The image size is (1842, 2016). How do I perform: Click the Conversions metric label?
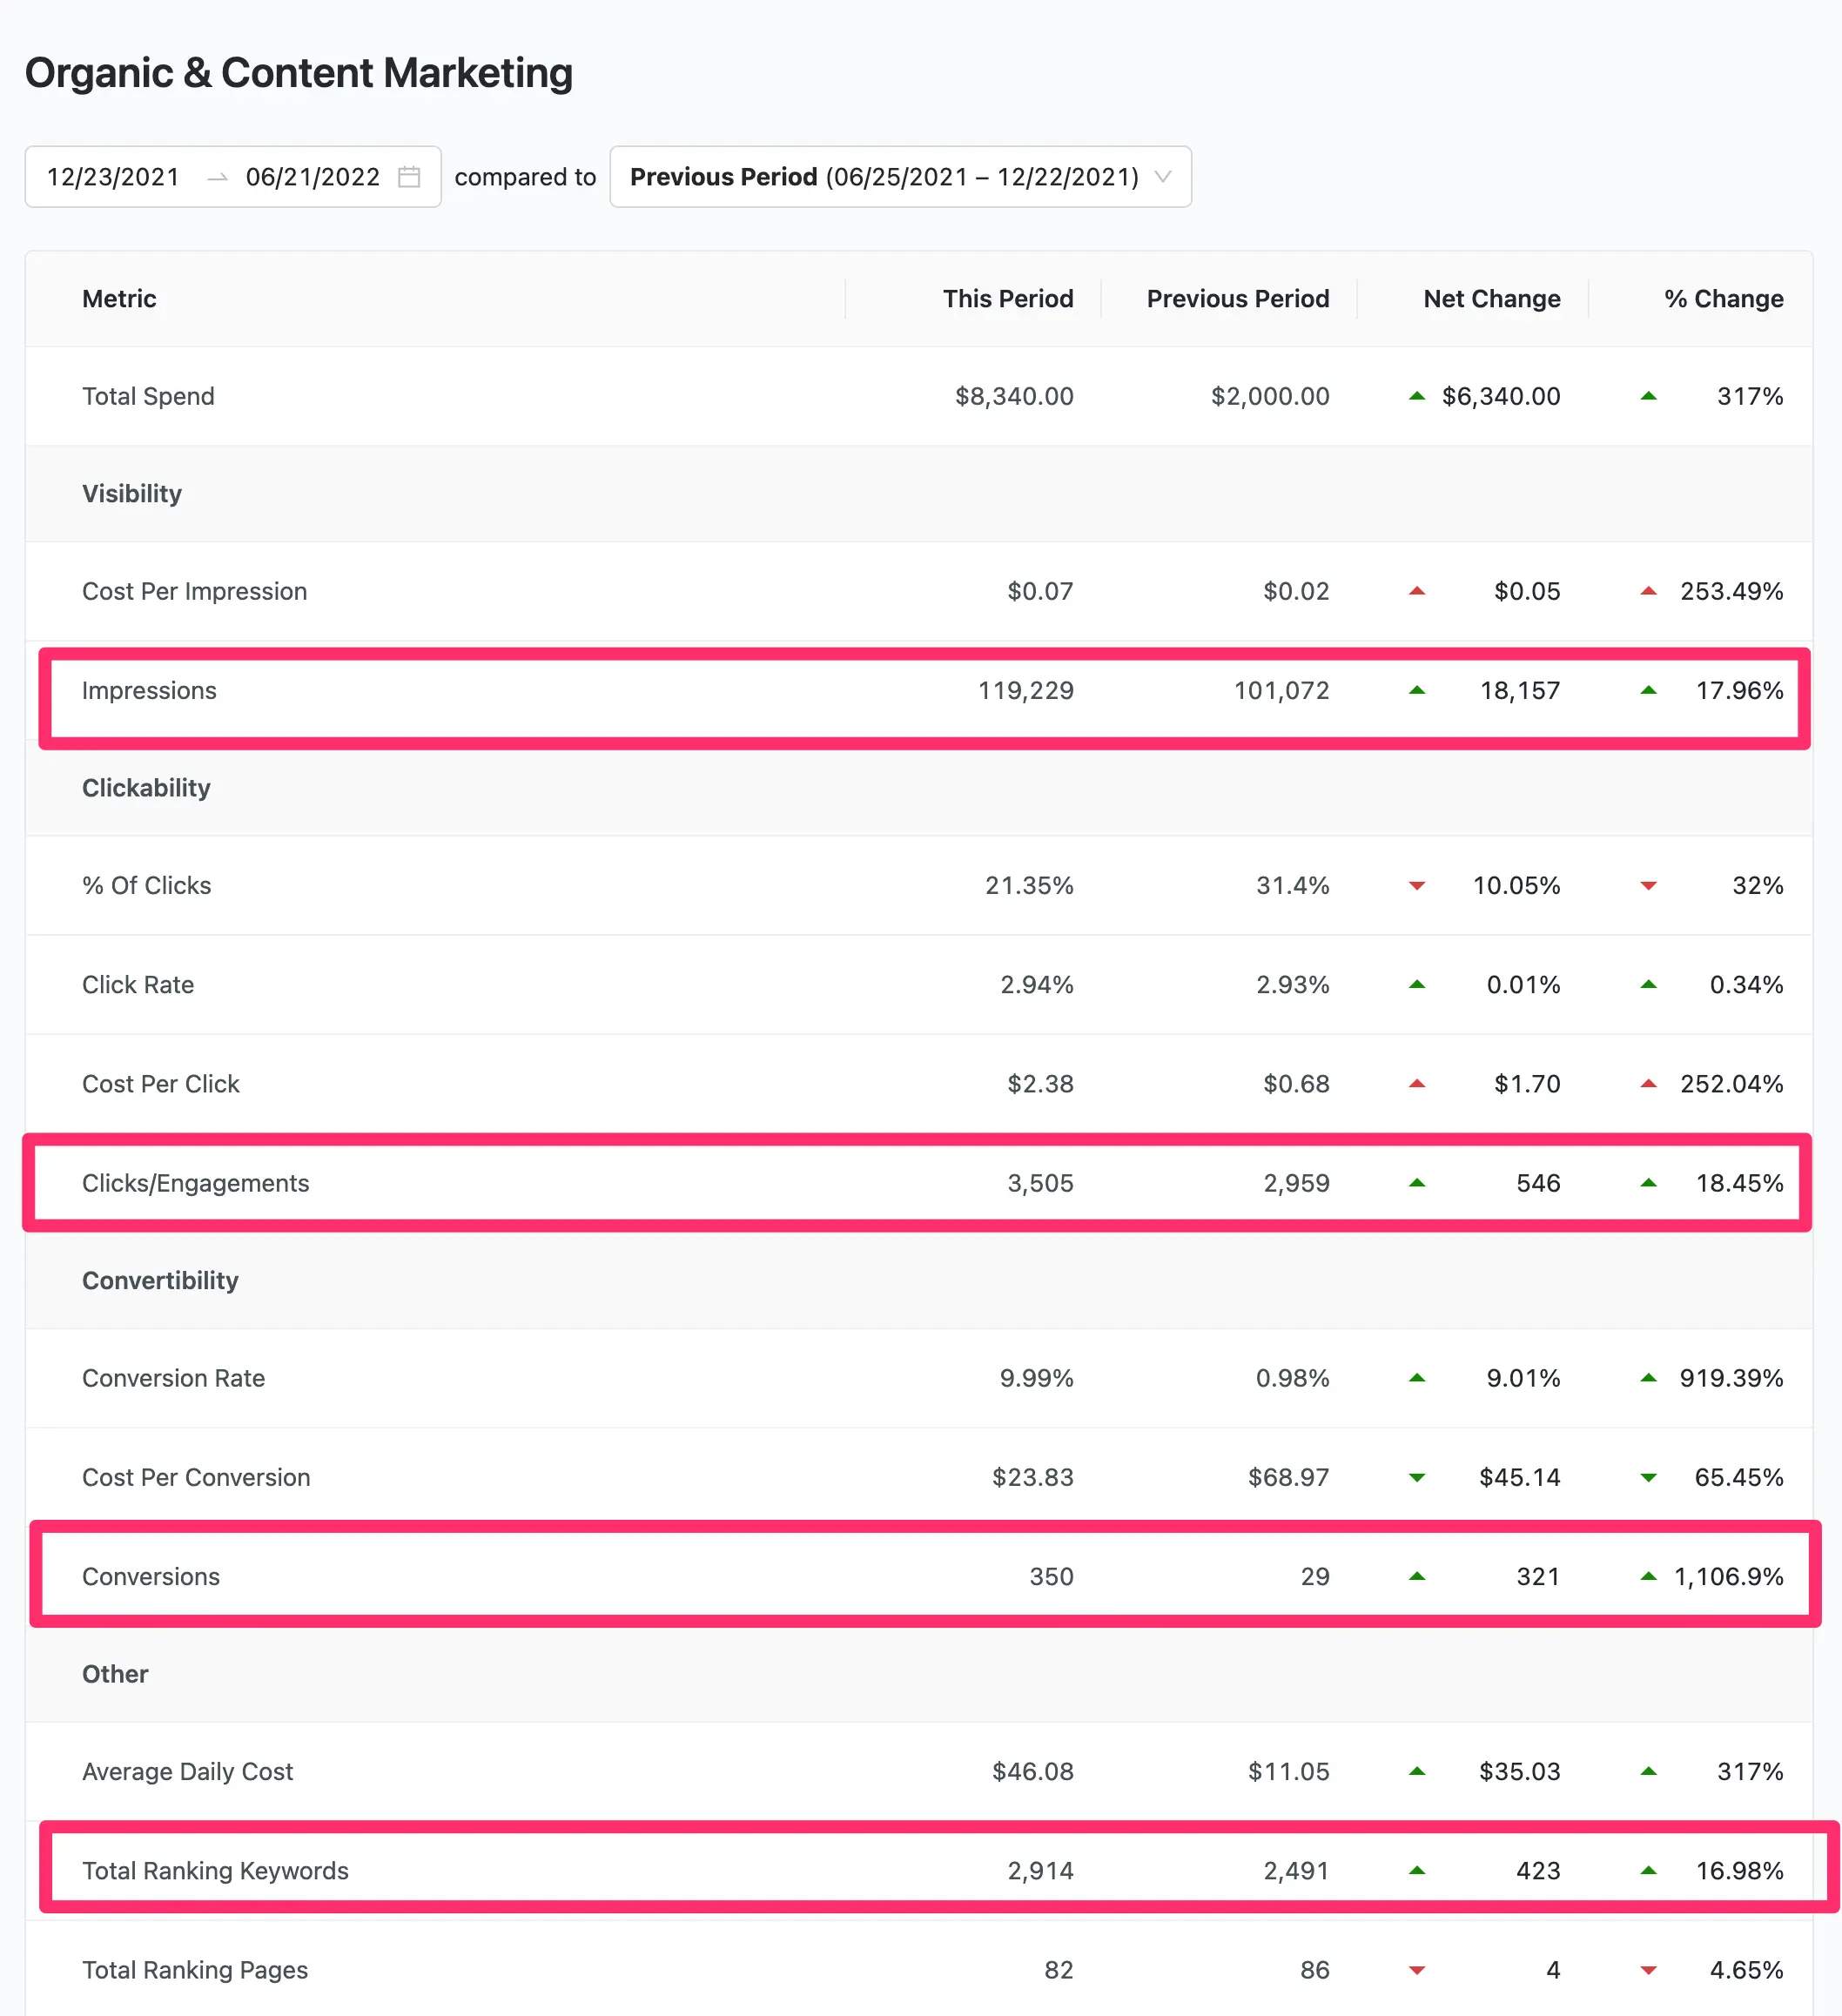tap(150, 1576)
